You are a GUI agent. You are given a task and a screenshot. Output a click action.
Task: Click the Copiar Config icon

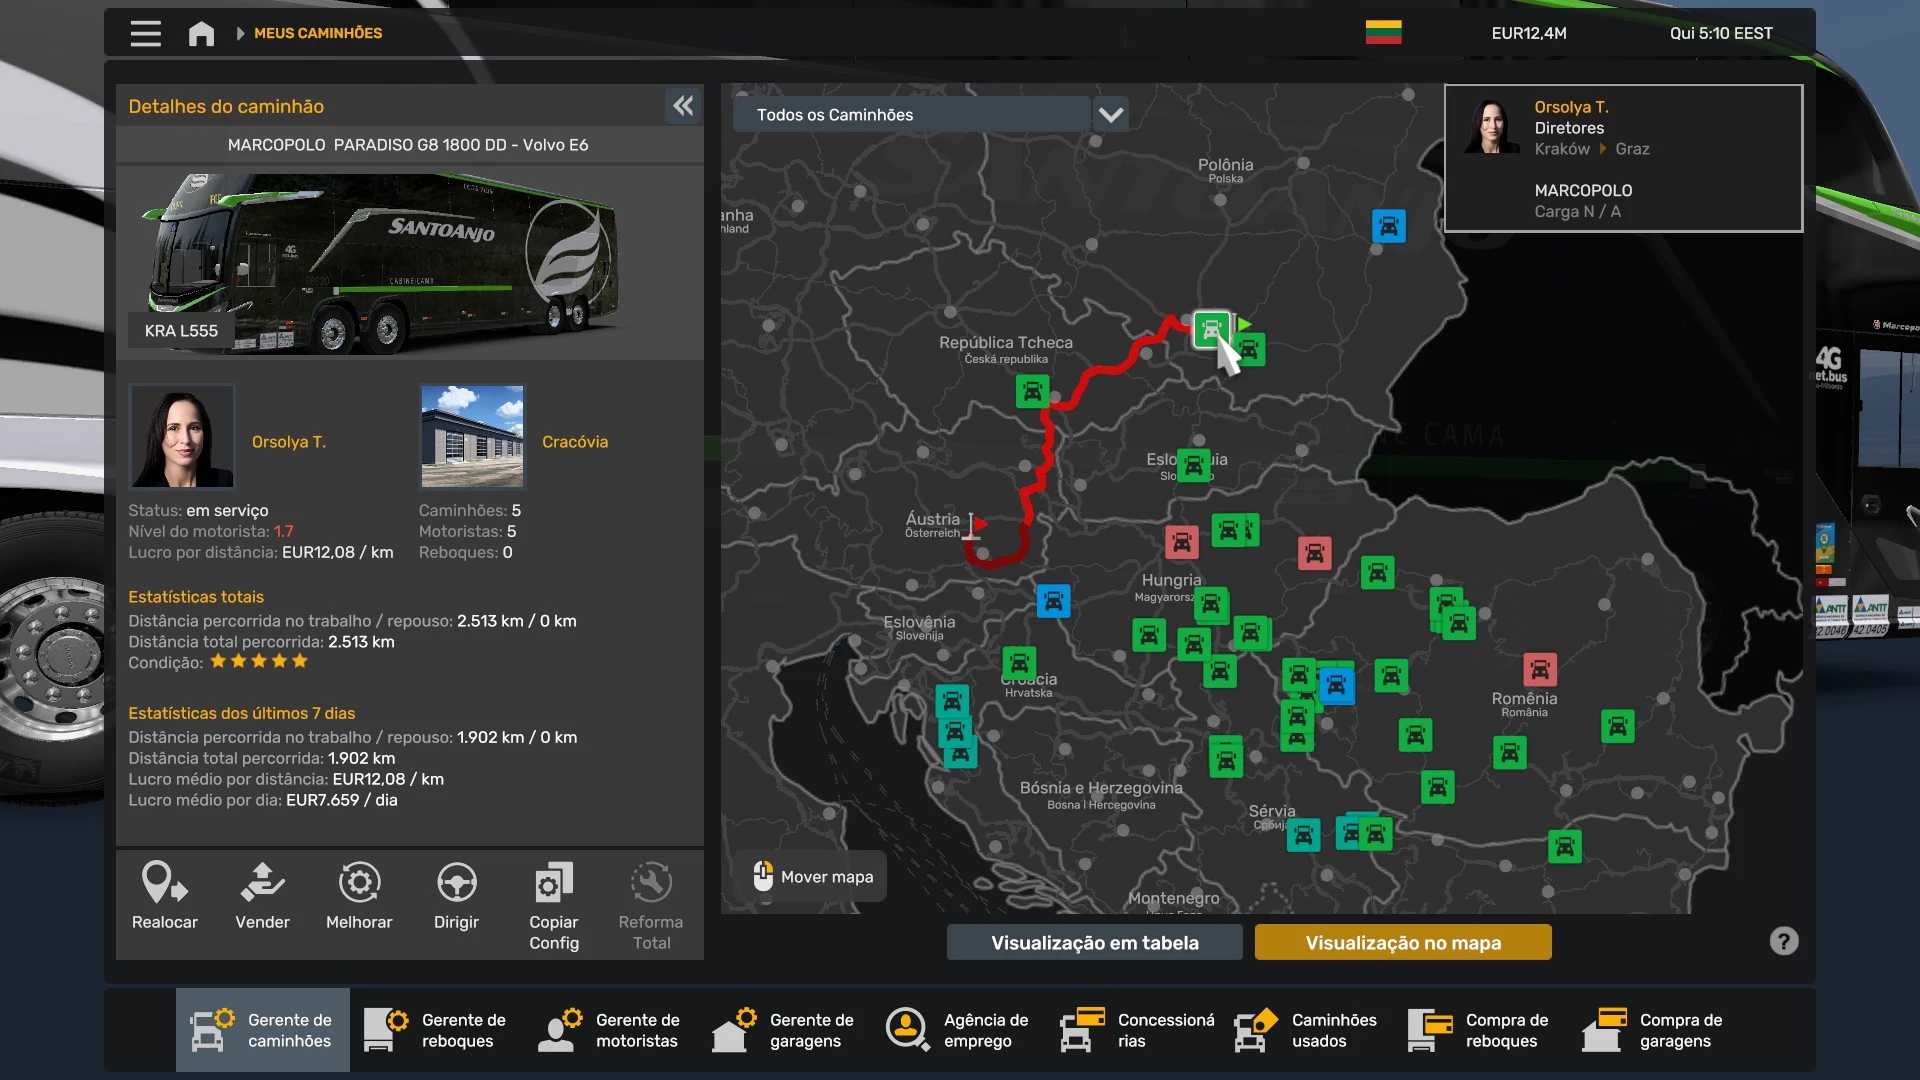coord(553,883)
